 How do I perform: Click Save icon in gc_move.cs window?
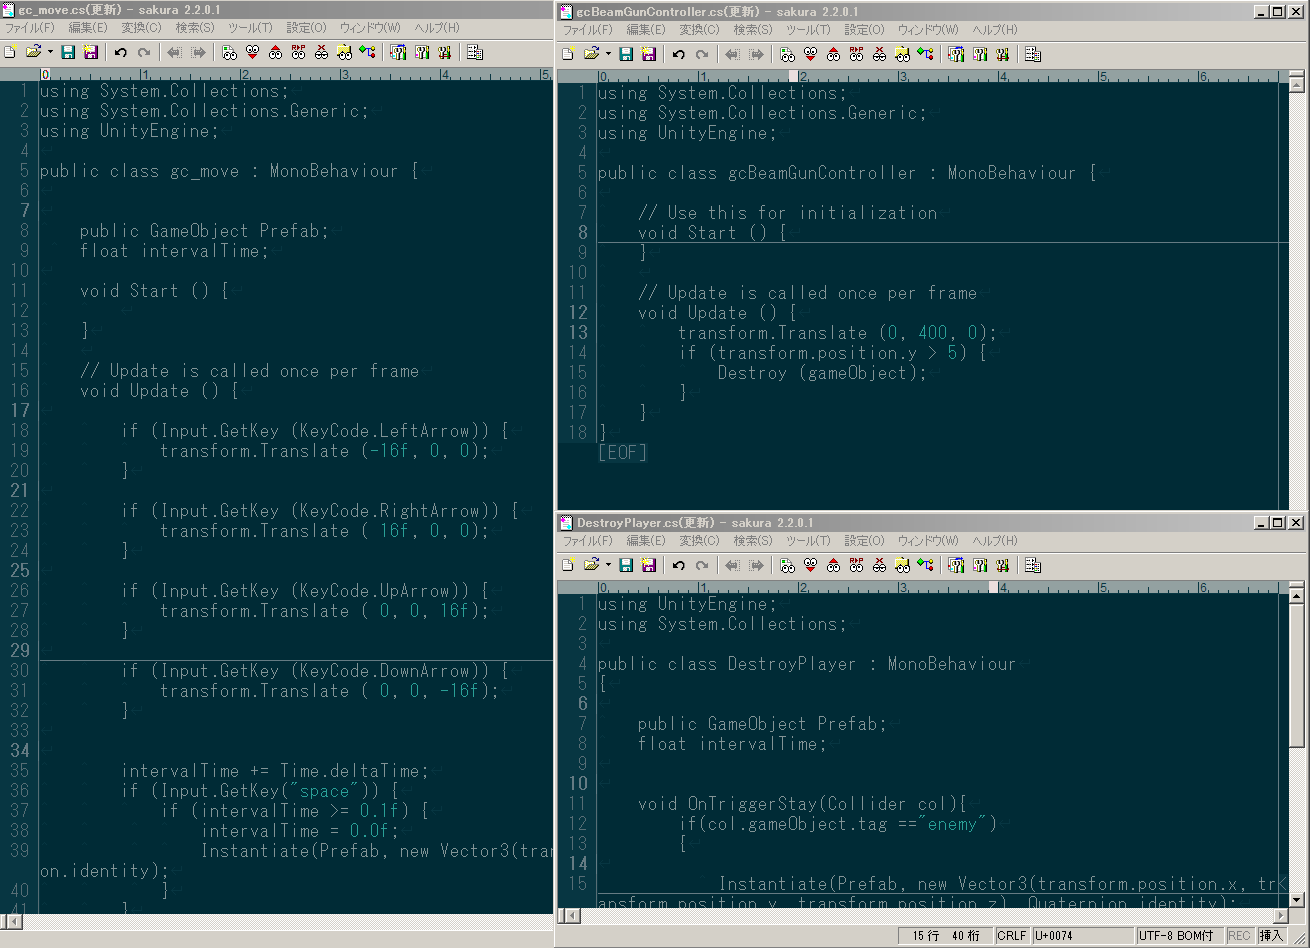click(x=68, y=52)
